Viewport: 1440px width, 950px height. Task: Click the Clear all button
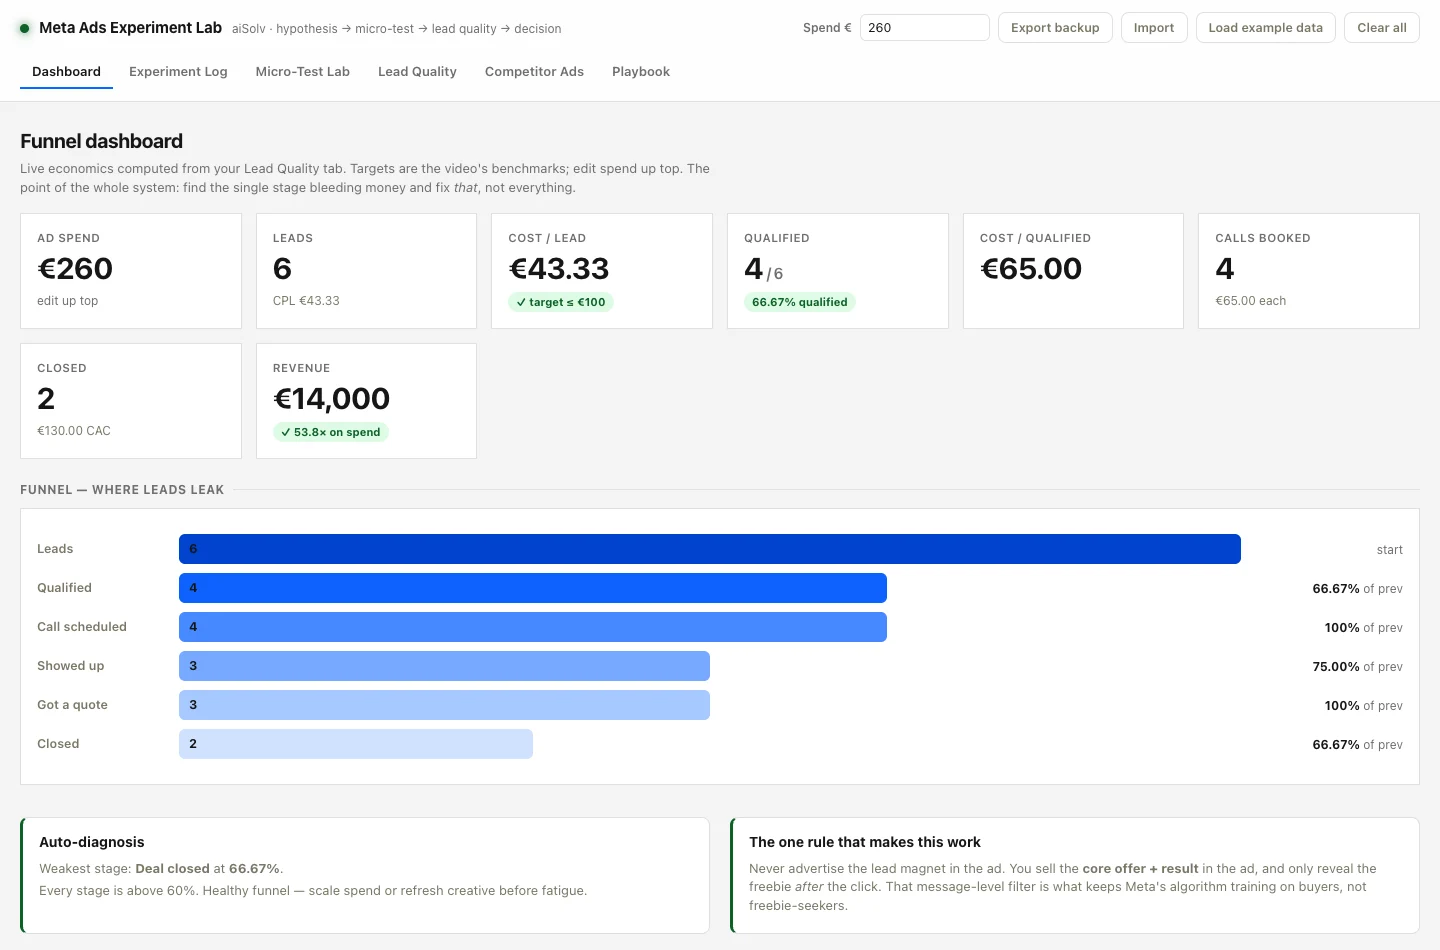click(1382, 28)
